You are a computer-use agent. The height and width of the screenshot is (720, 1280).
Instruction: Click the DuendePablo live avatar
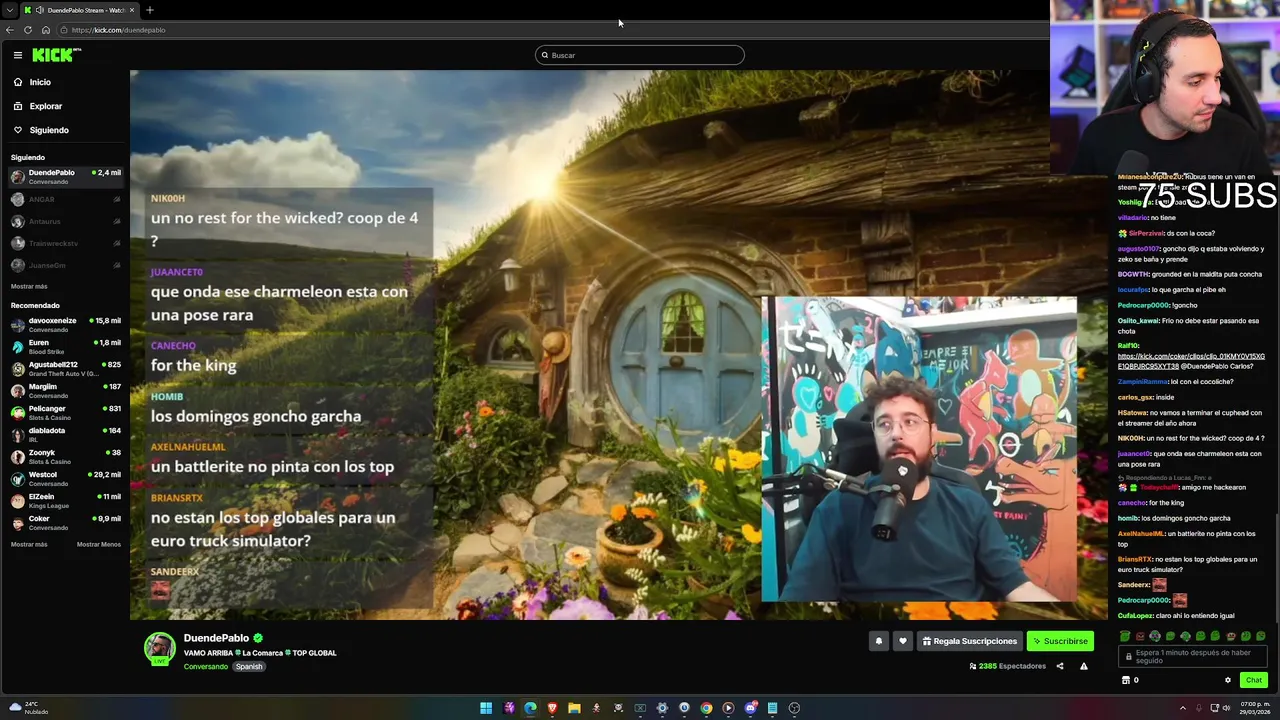[160, 649]
